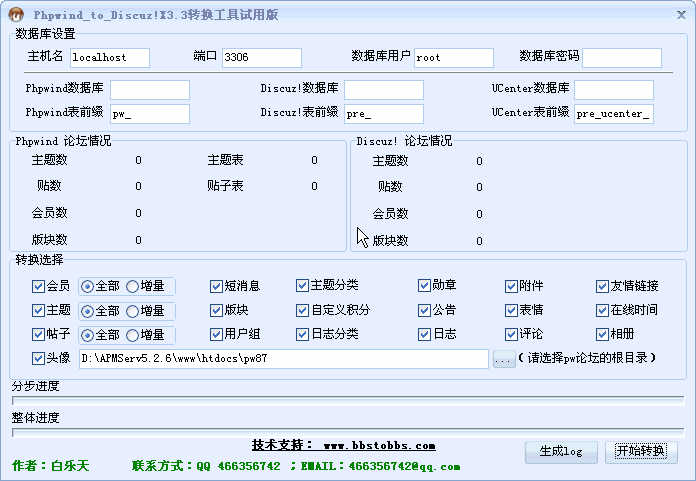Toggle the 评论 checkbox
This screenshot has height=481, width=696.
point(511,334)
